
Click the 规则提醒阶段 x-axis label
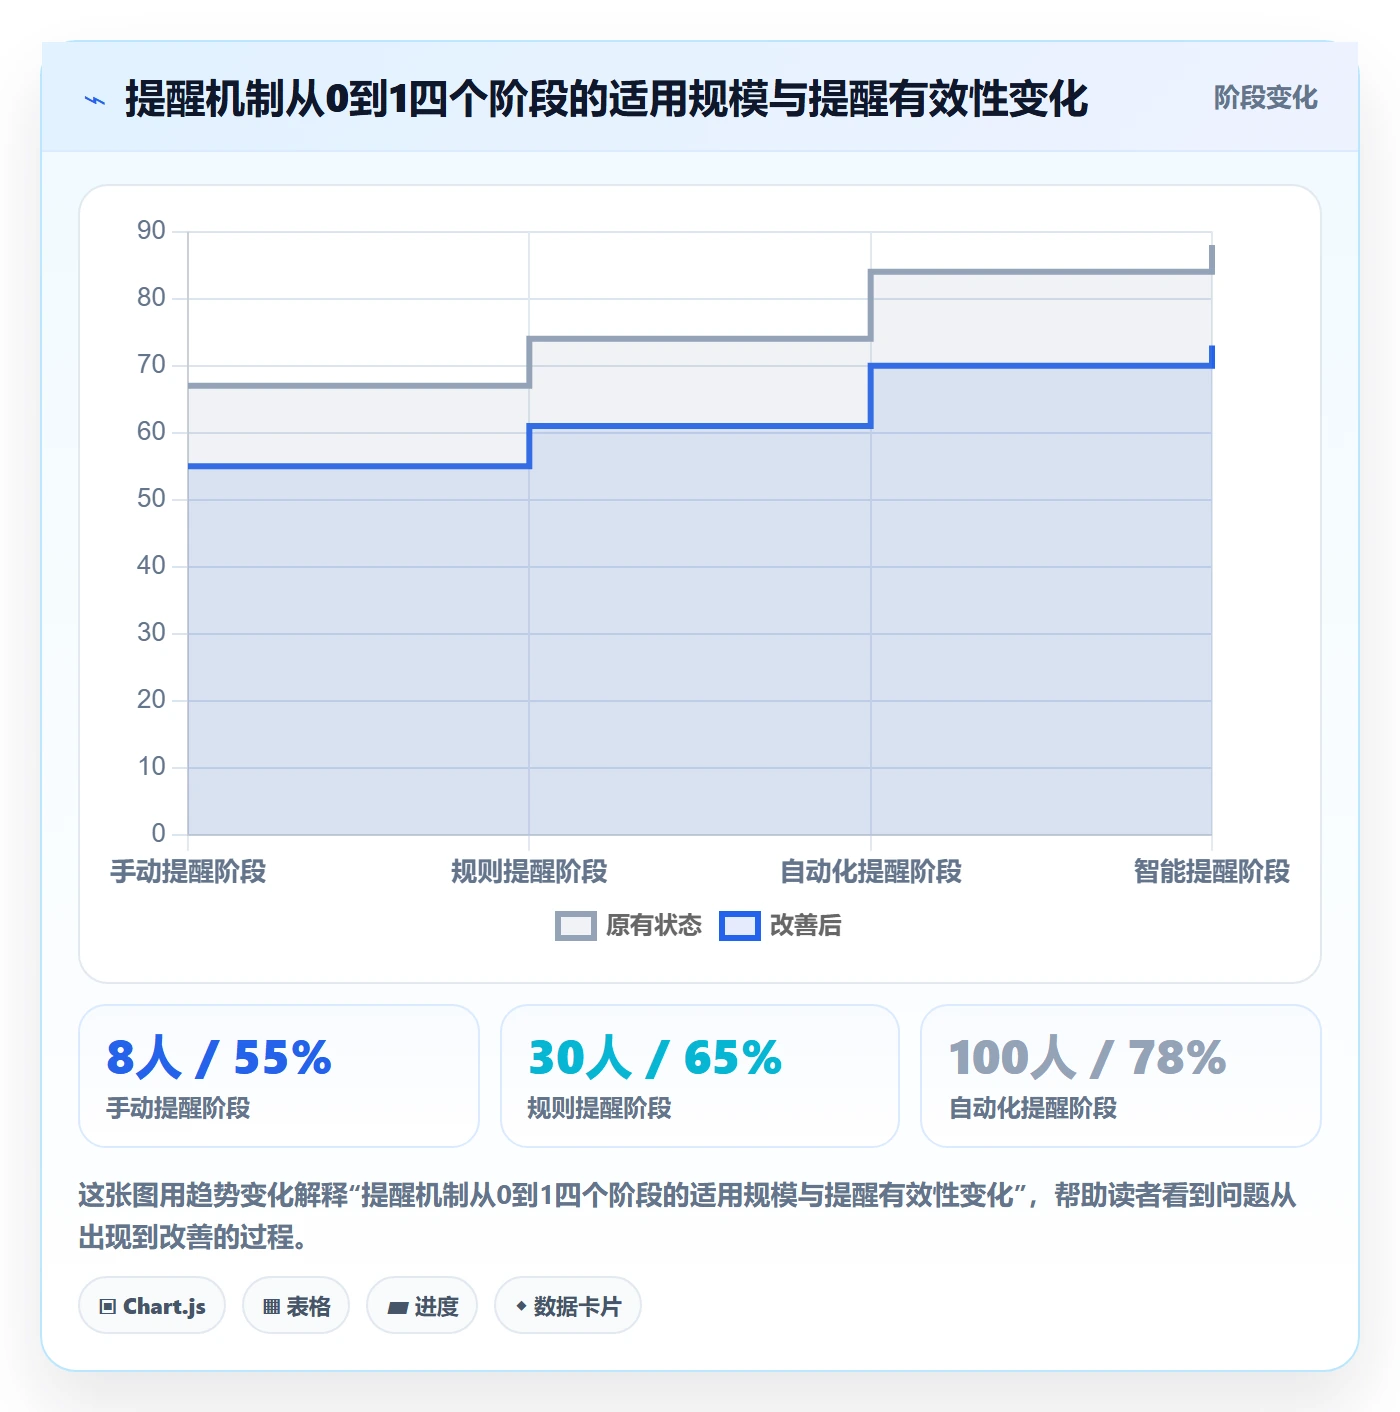click(x=529, y=872)
